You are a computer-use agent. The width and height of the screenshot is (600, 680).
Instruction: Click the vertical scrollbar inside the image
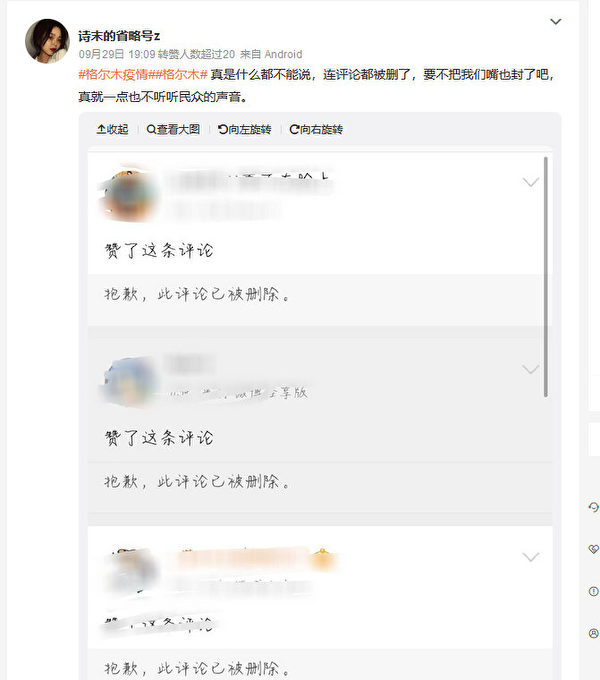click(x=545, y=277)
